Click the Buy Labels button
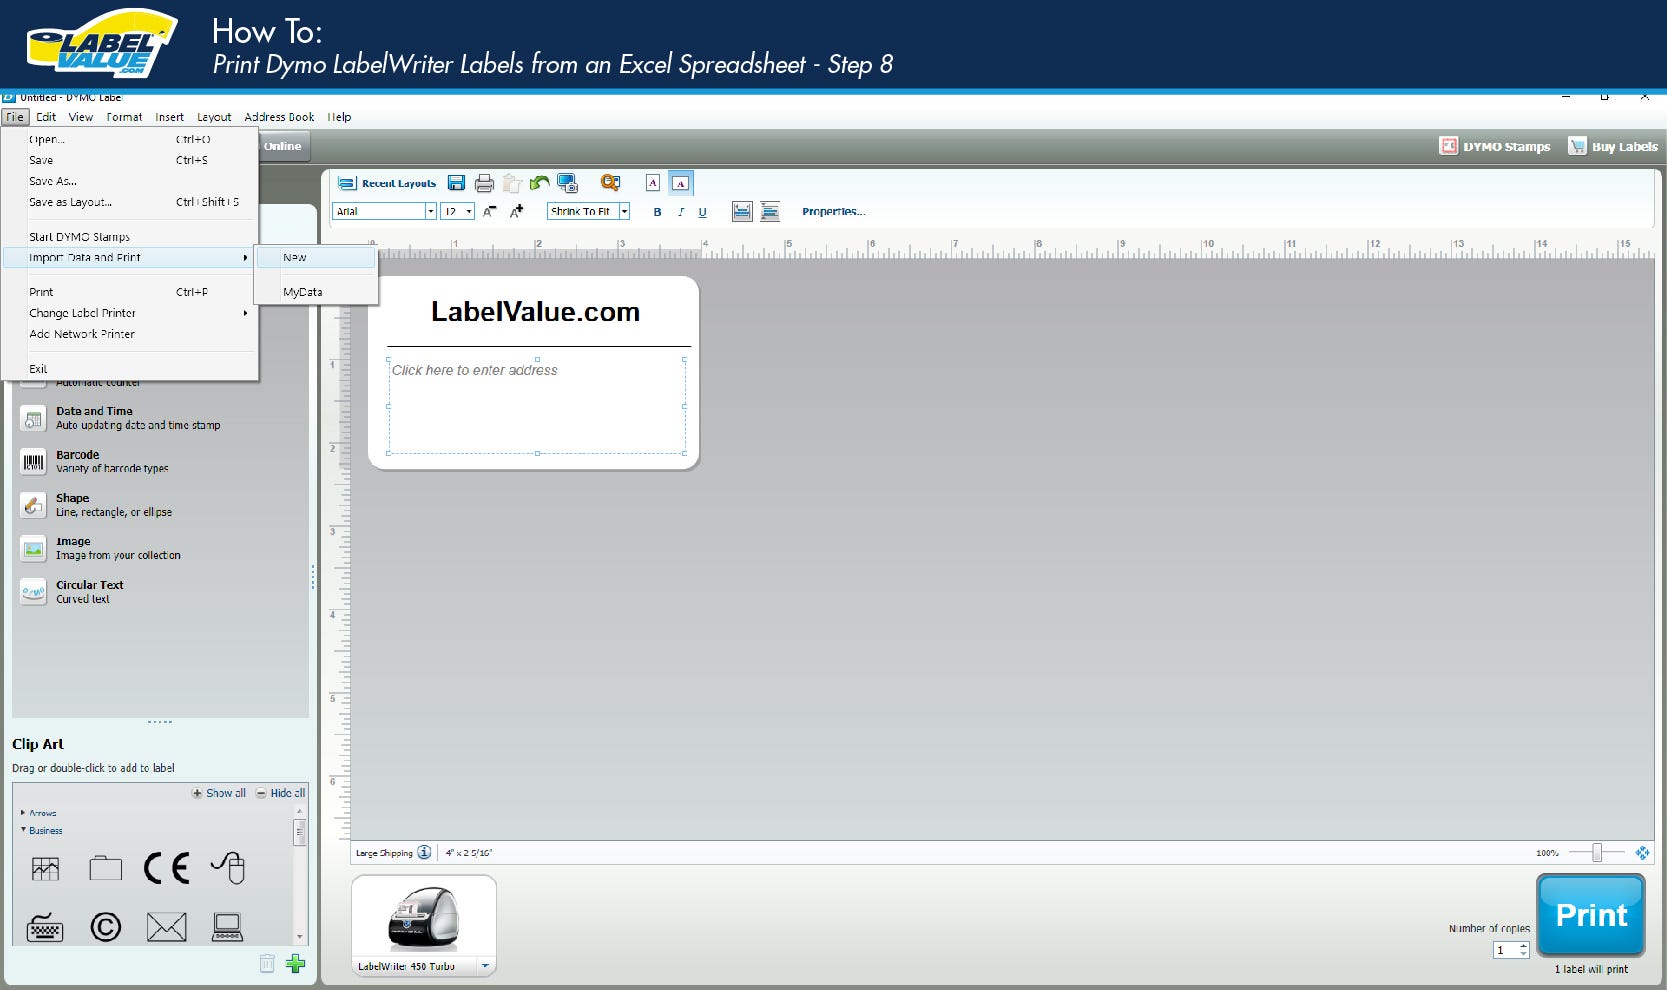Screen dimensions: 1667x990 (1613, 146)
